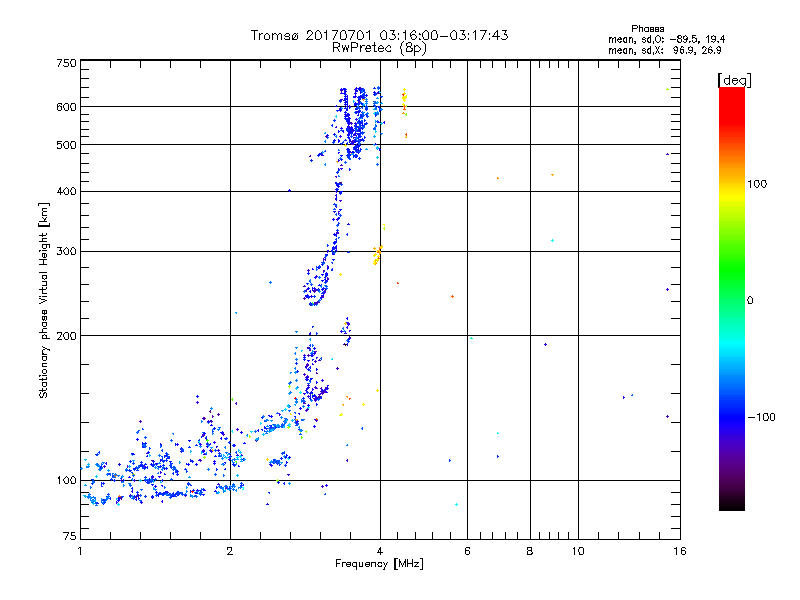Click the height axis tick label '750'

point(66,63)
